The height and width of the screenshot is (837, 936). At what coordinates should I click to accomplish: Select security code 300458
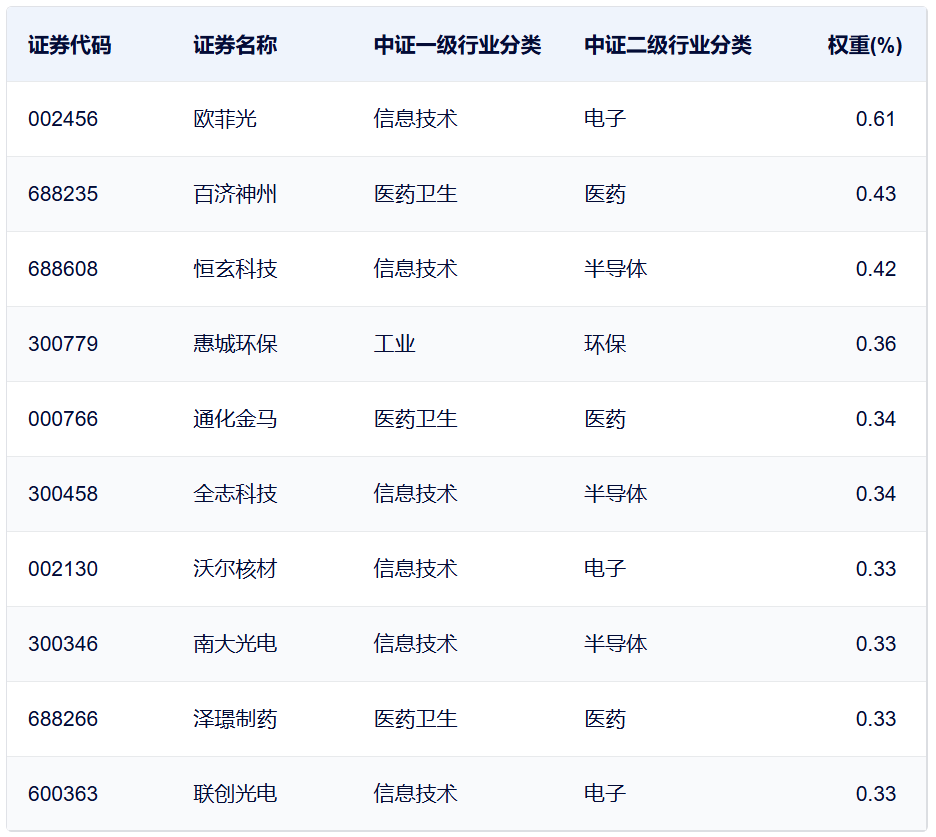pyautogui.click(x=63, y=494)
